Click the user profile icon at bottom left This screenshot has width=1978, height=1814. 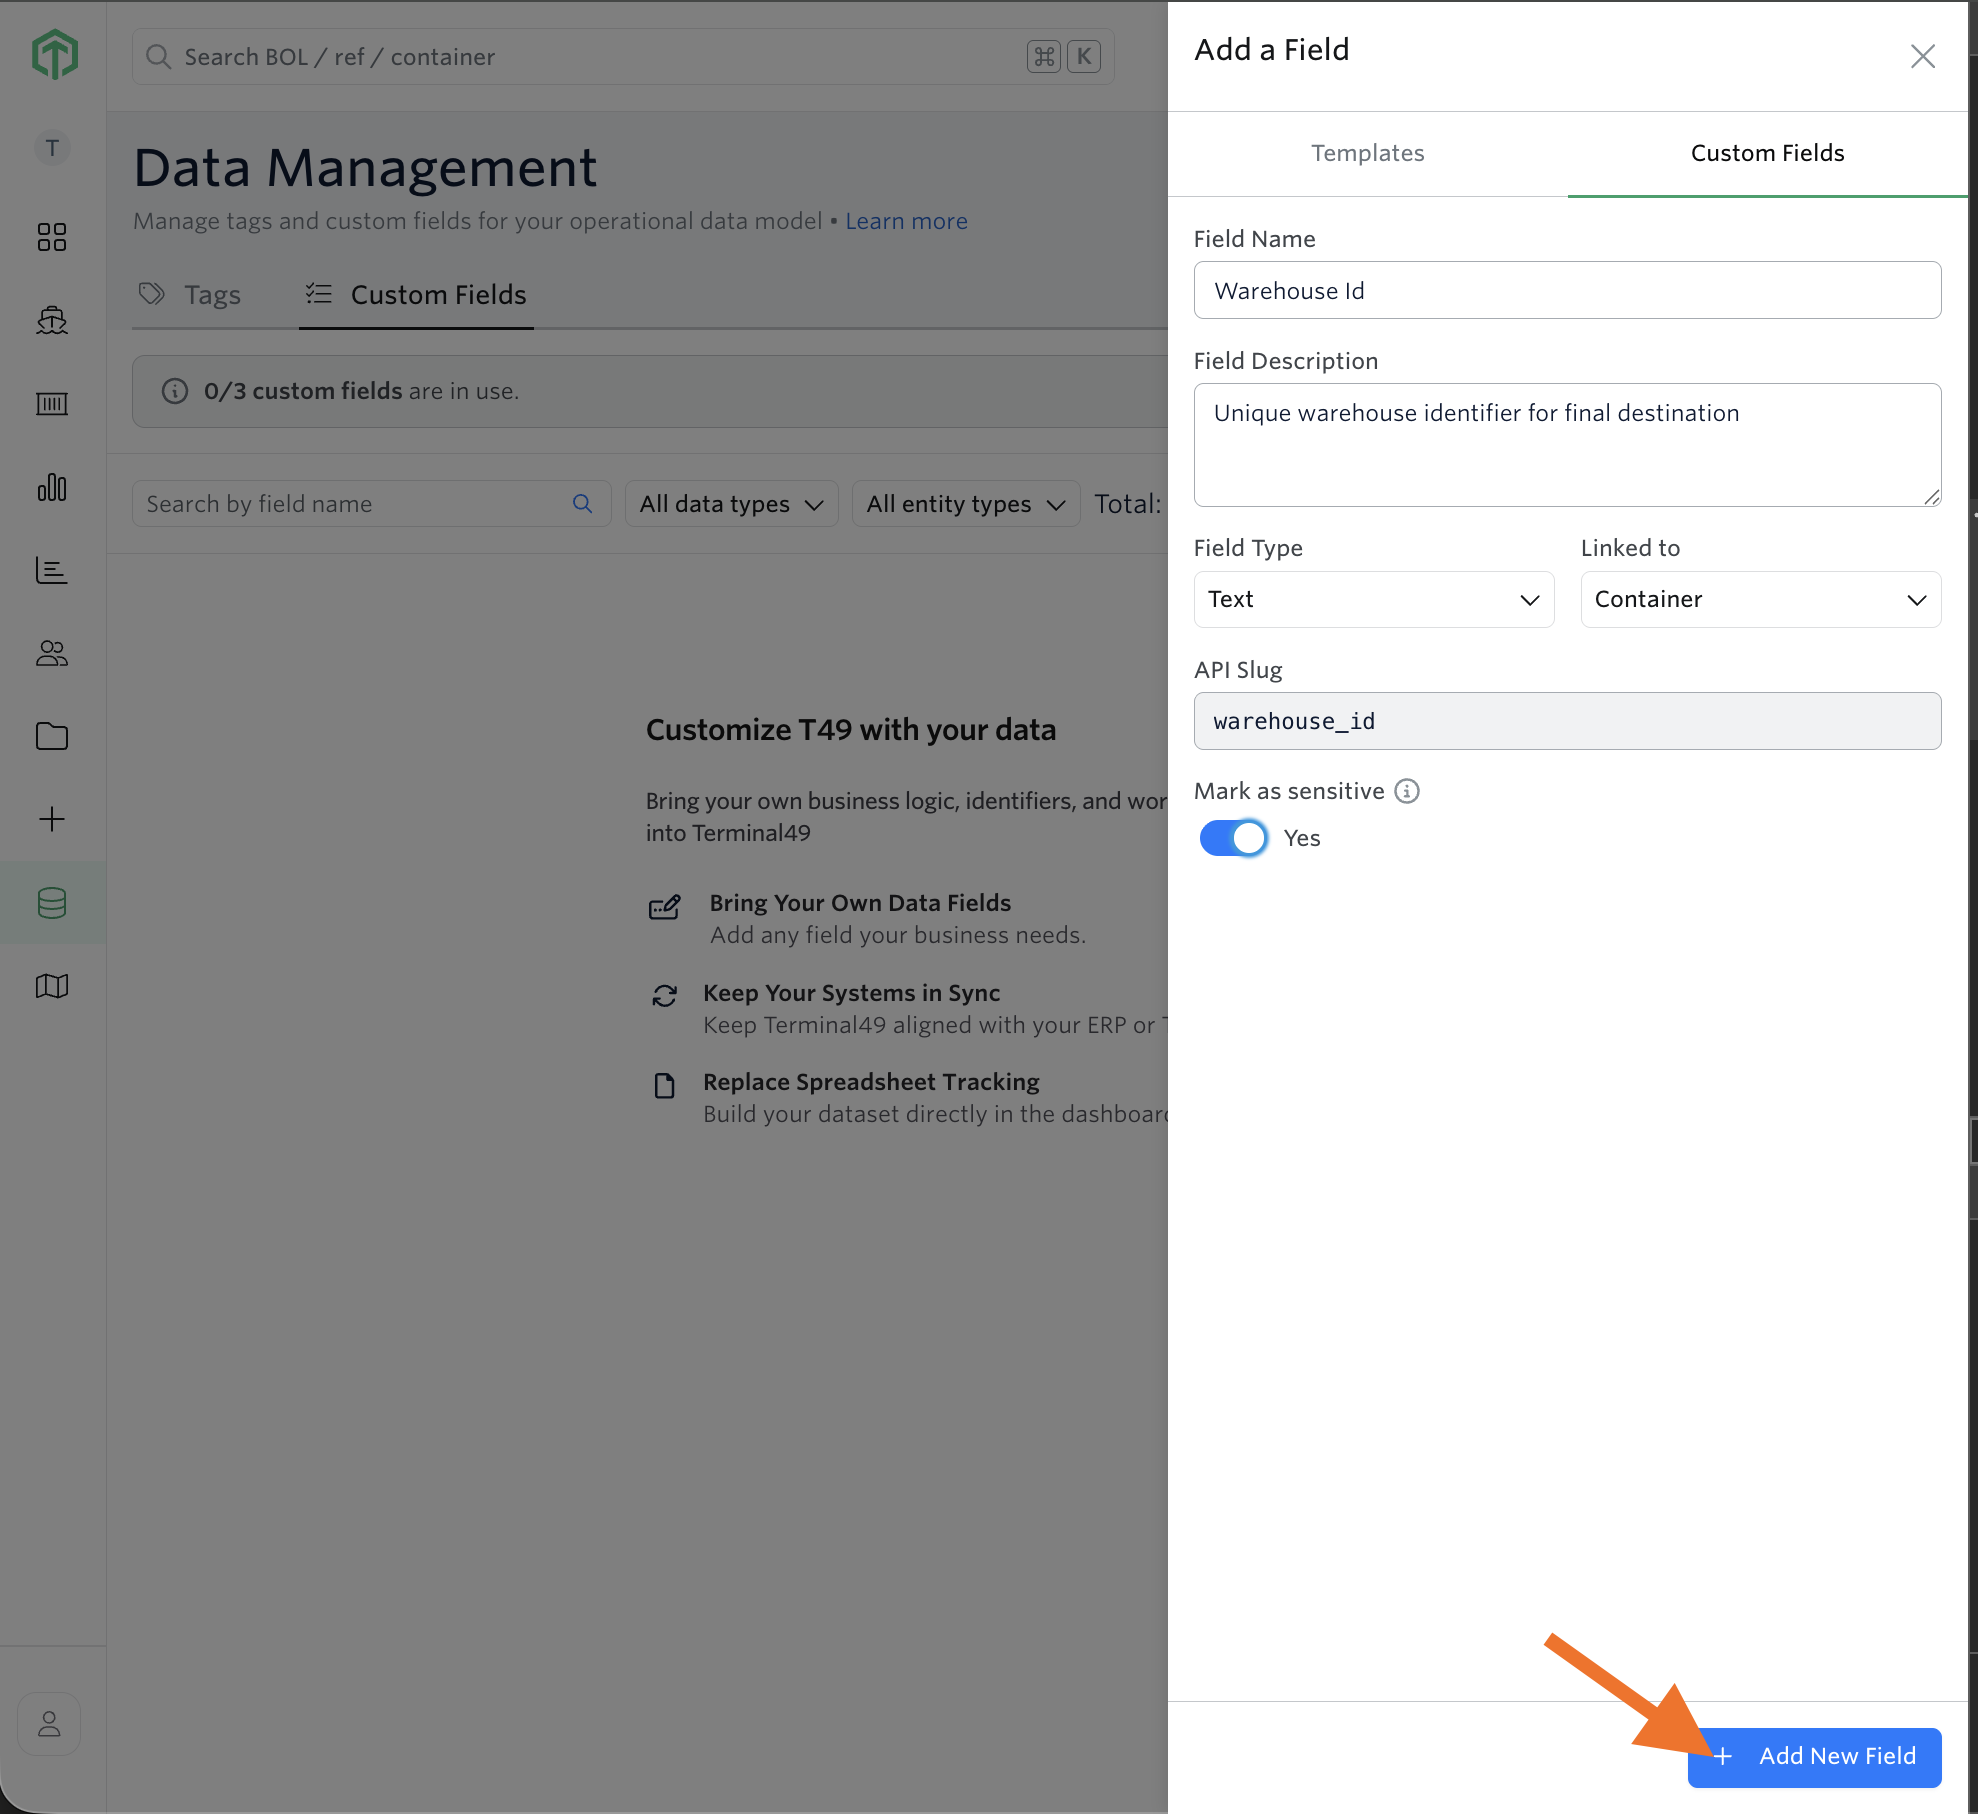tap(49, 1724)
